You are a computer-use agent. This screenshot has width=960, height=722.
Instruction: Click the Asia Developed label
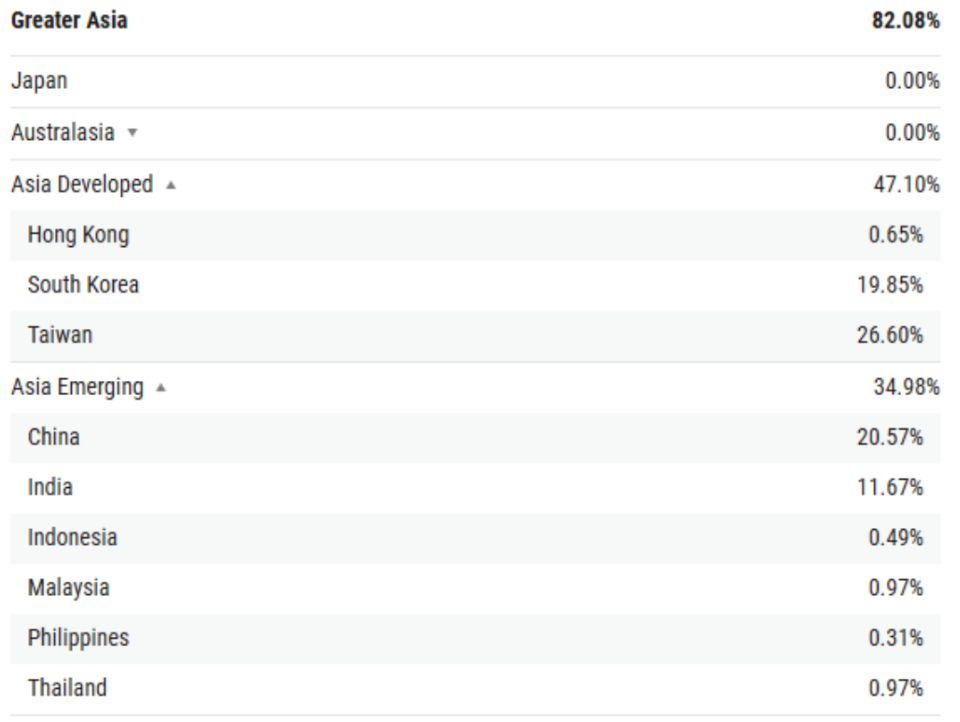82,184
